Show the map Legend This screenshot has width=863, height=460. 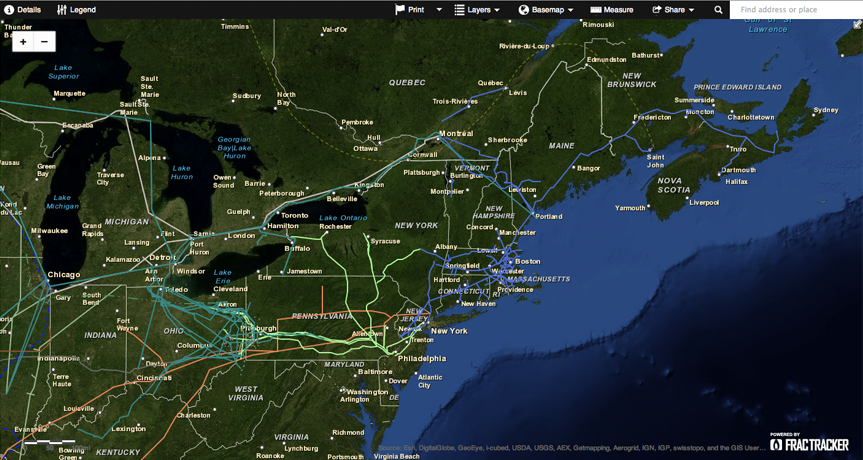76,10
